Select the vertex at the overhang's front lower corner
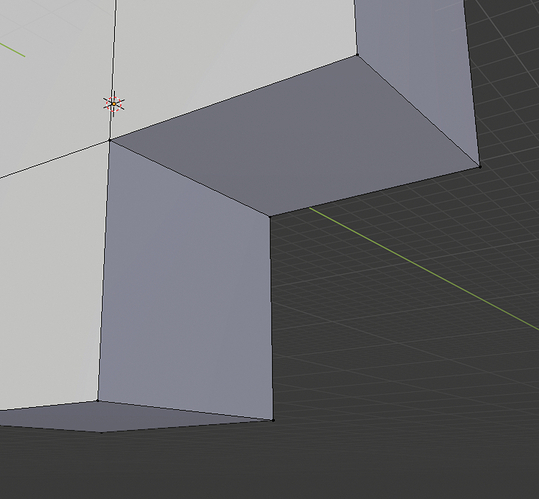Screen dimensions: 539x499 pos(270,216)
